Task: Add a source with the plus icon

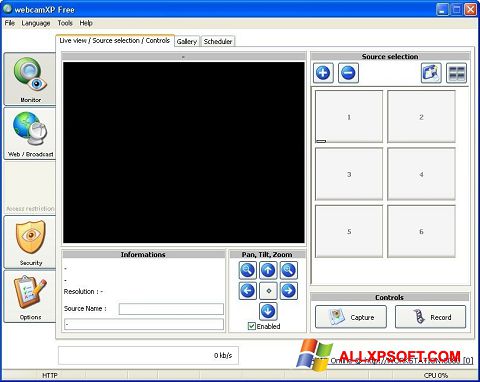Action: pos(323,73)
